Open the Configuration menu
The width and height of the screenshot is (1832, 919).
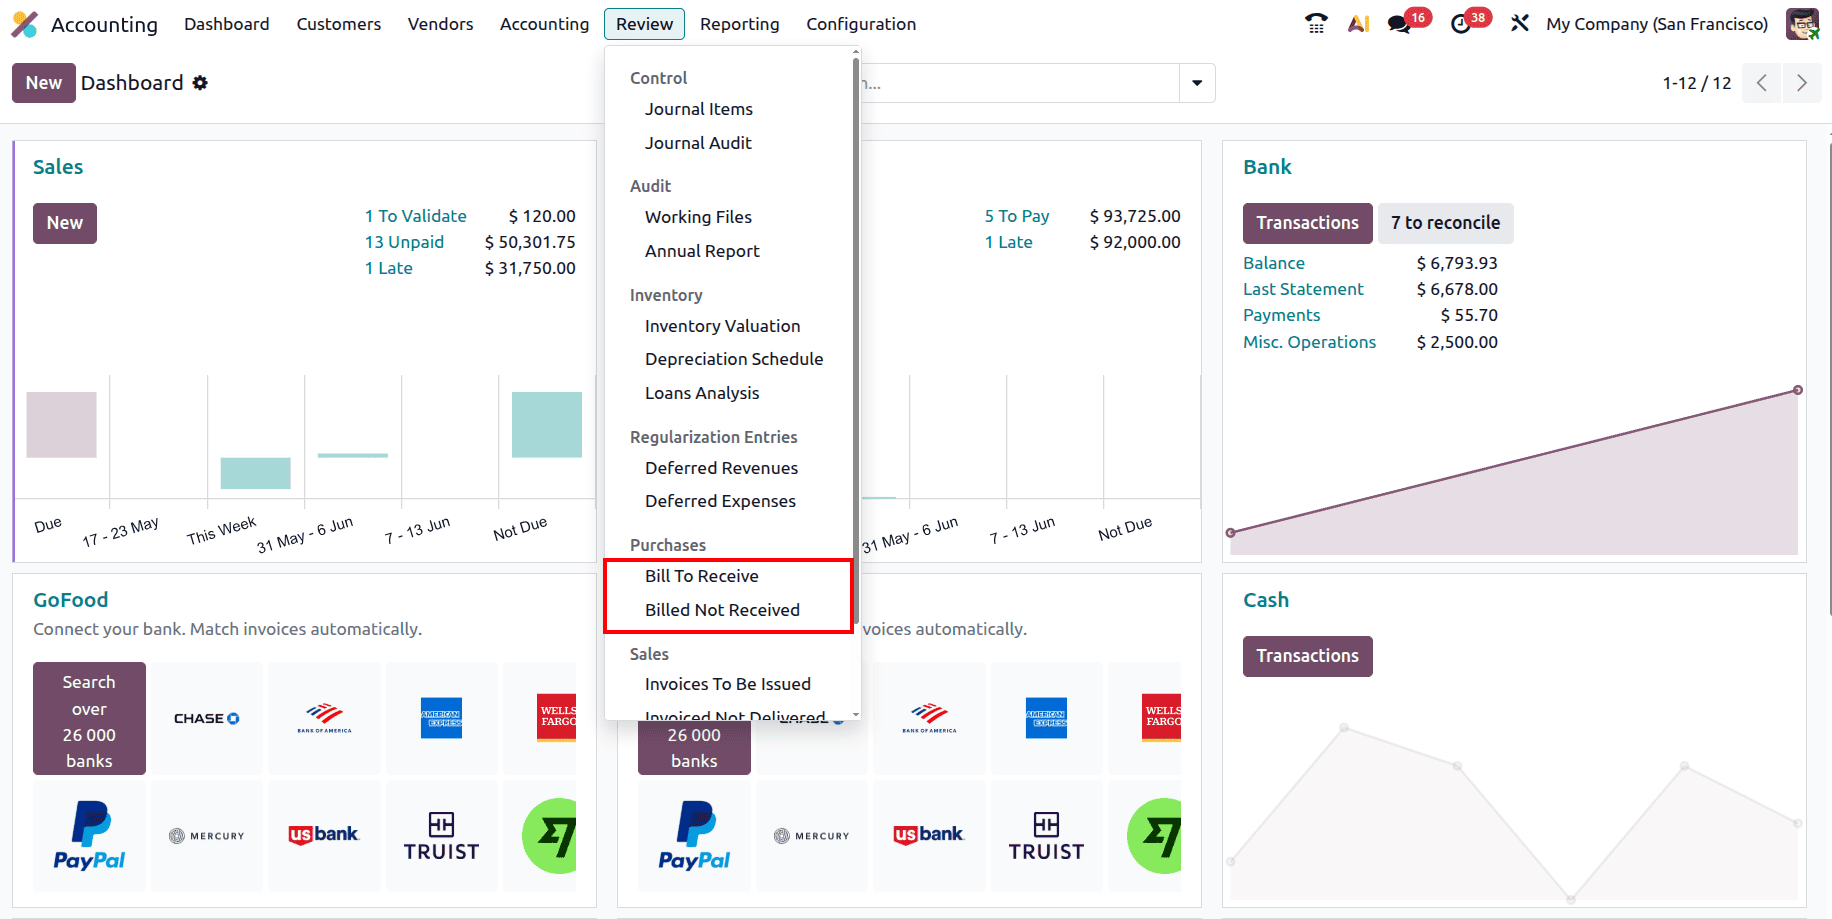click(x=861, y=24)
